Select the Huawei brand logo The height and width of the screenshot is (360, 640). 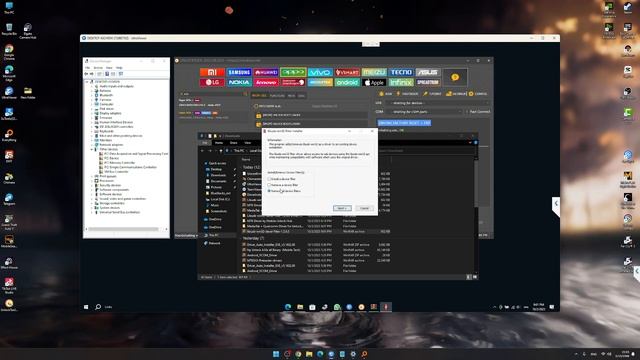point(266,72)
